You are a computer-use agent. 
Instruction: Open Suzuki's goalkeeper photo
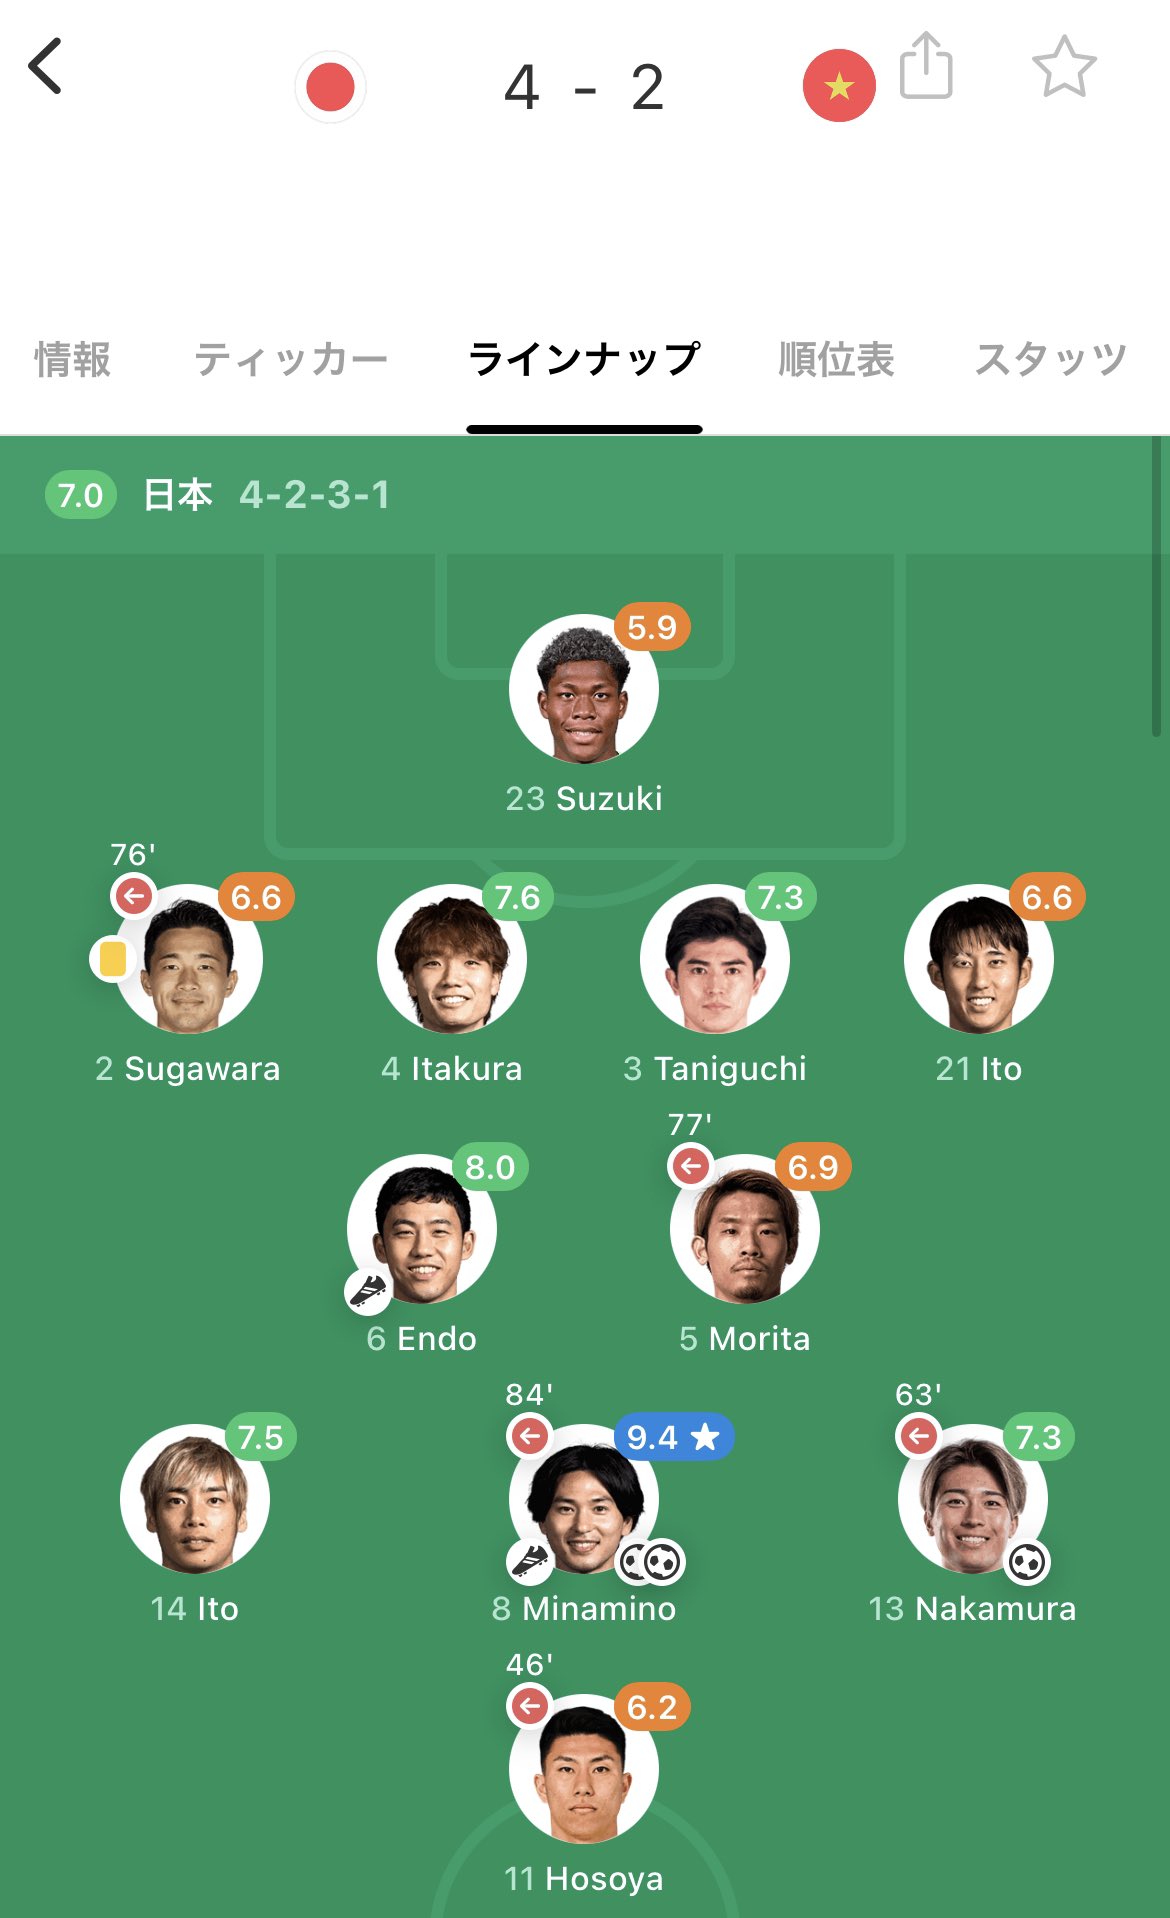[584, 689]
